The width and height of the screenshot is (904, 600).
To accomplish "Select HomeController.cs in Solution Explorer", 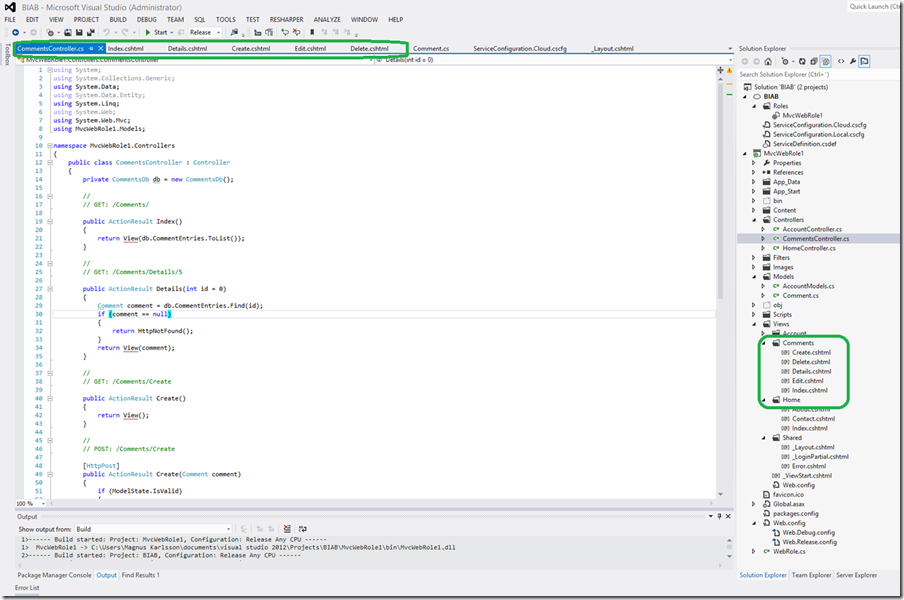I will click(808, 248).
